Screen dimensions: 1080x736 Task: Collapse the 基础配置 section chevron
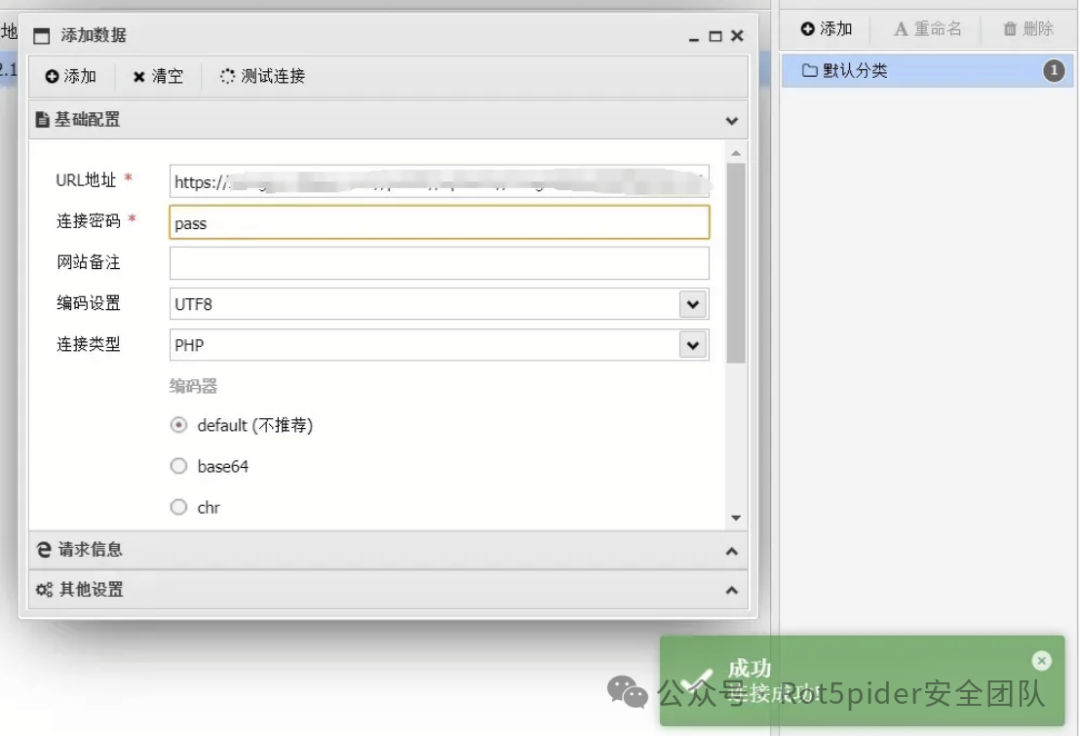[x=731, y=120]
